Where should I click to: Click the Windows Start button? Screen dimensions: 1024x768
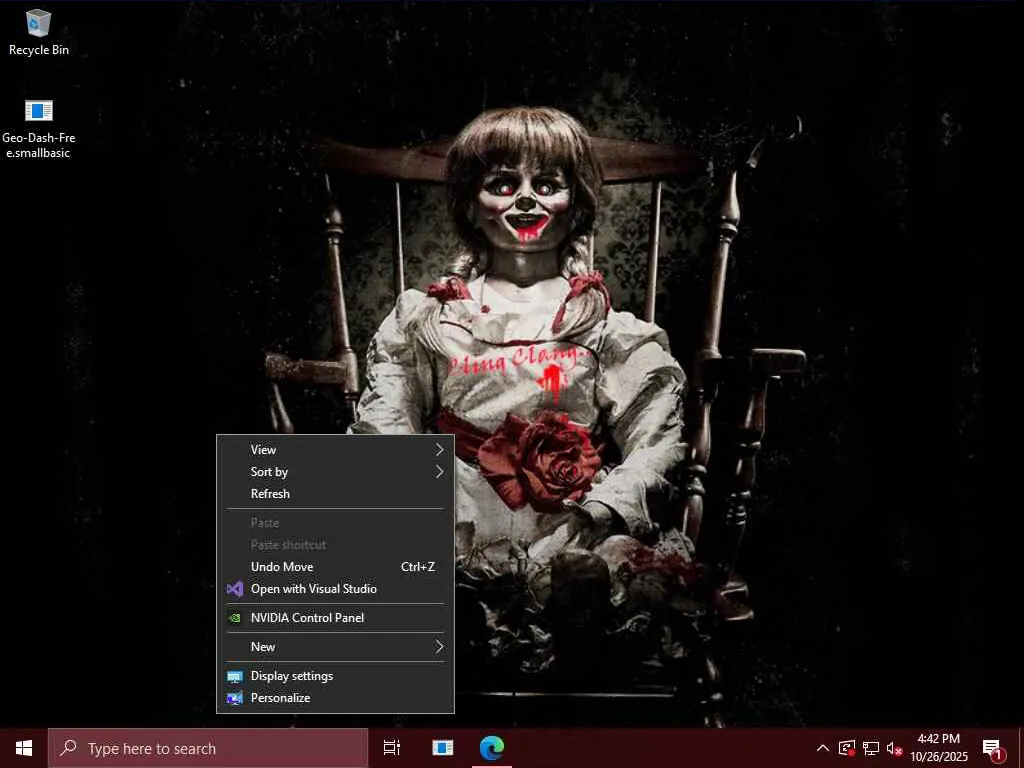point(24,748)
